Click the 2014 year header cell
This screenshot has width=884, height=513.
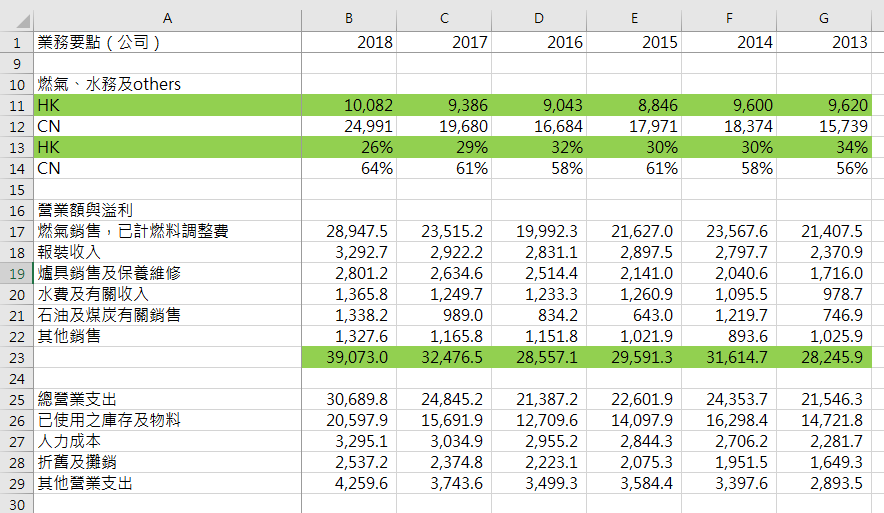pyautogui.click(x=729, y=42)
